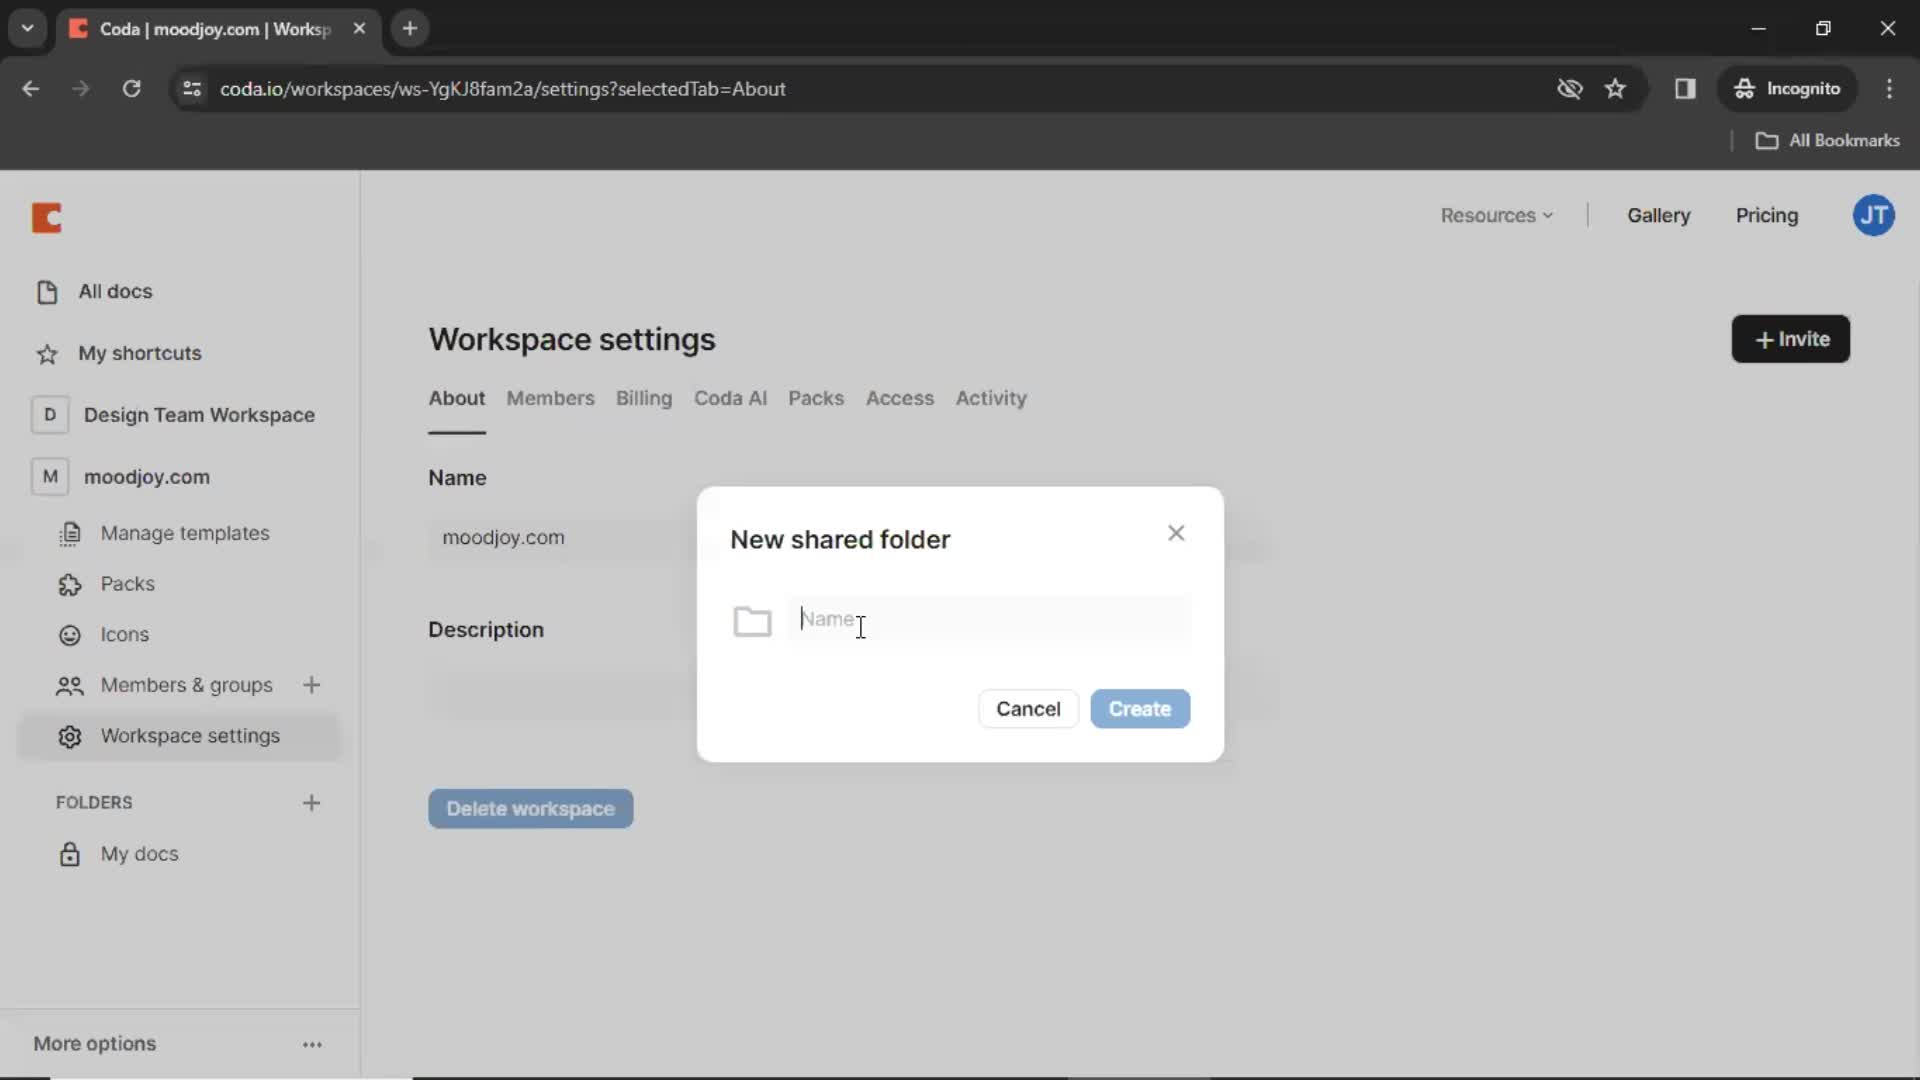
Task: Click the Name input field in dialog
Action: point(990,618)
